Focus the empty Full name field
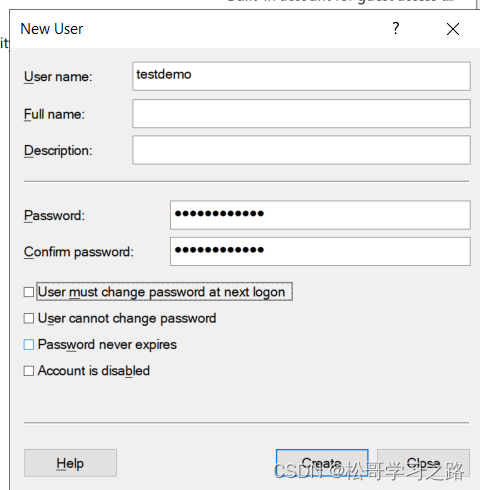Screen dimensions: 480x490 pyautogui.click(x=301, y=113)
